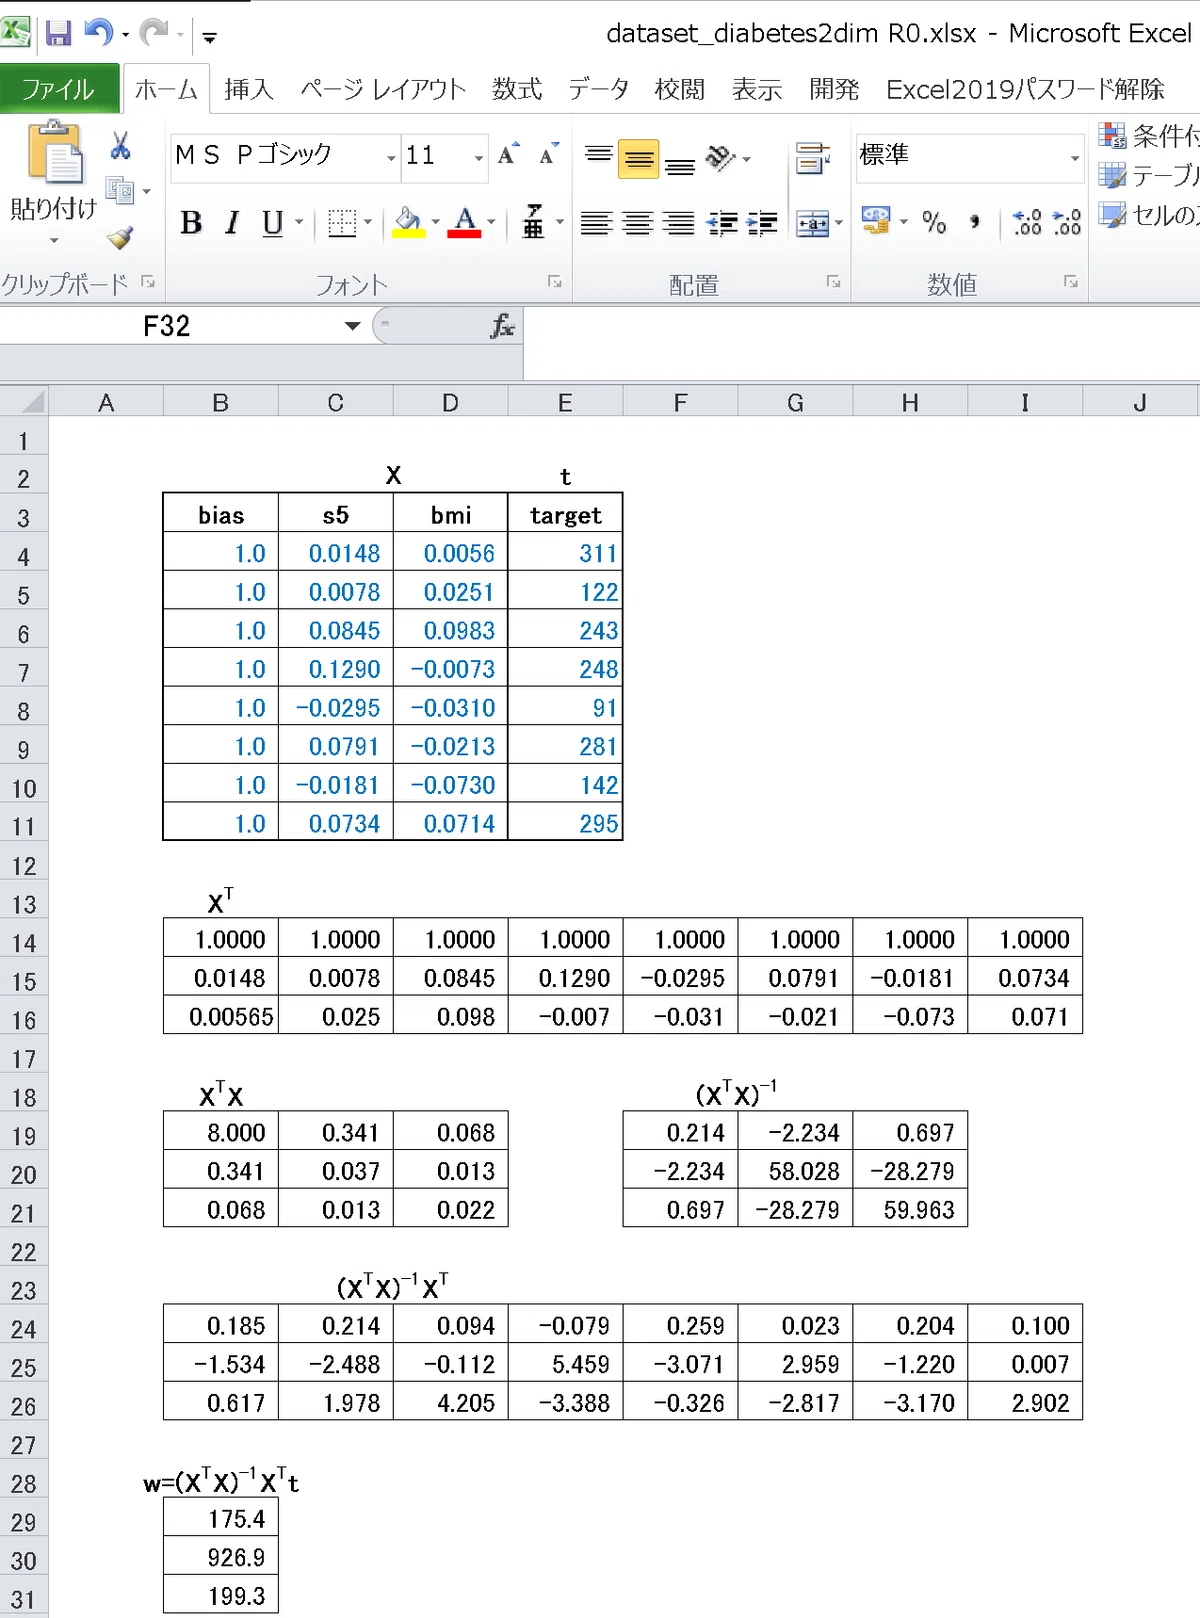Click the Undo arrow icon
The height and width of the screenshot is (1618, 1200).
coord(98,33)
